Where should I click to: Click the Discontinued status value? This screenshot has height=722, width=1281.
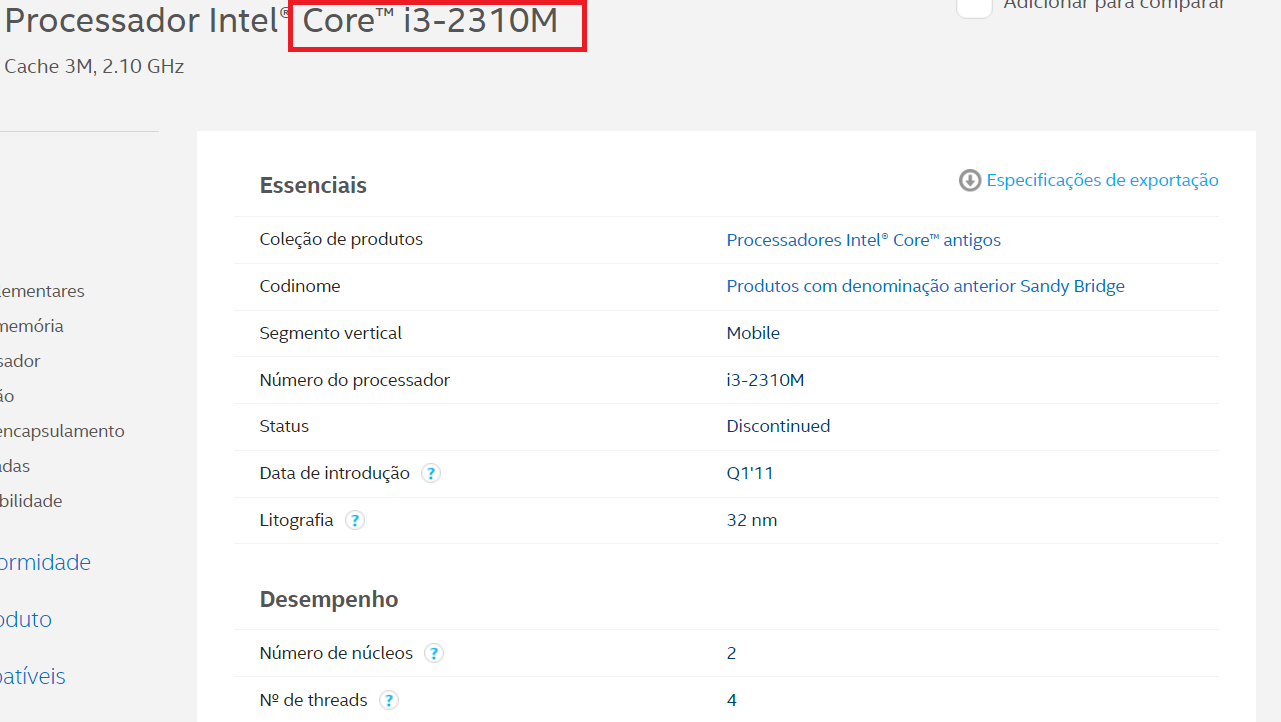pos(778,426)
